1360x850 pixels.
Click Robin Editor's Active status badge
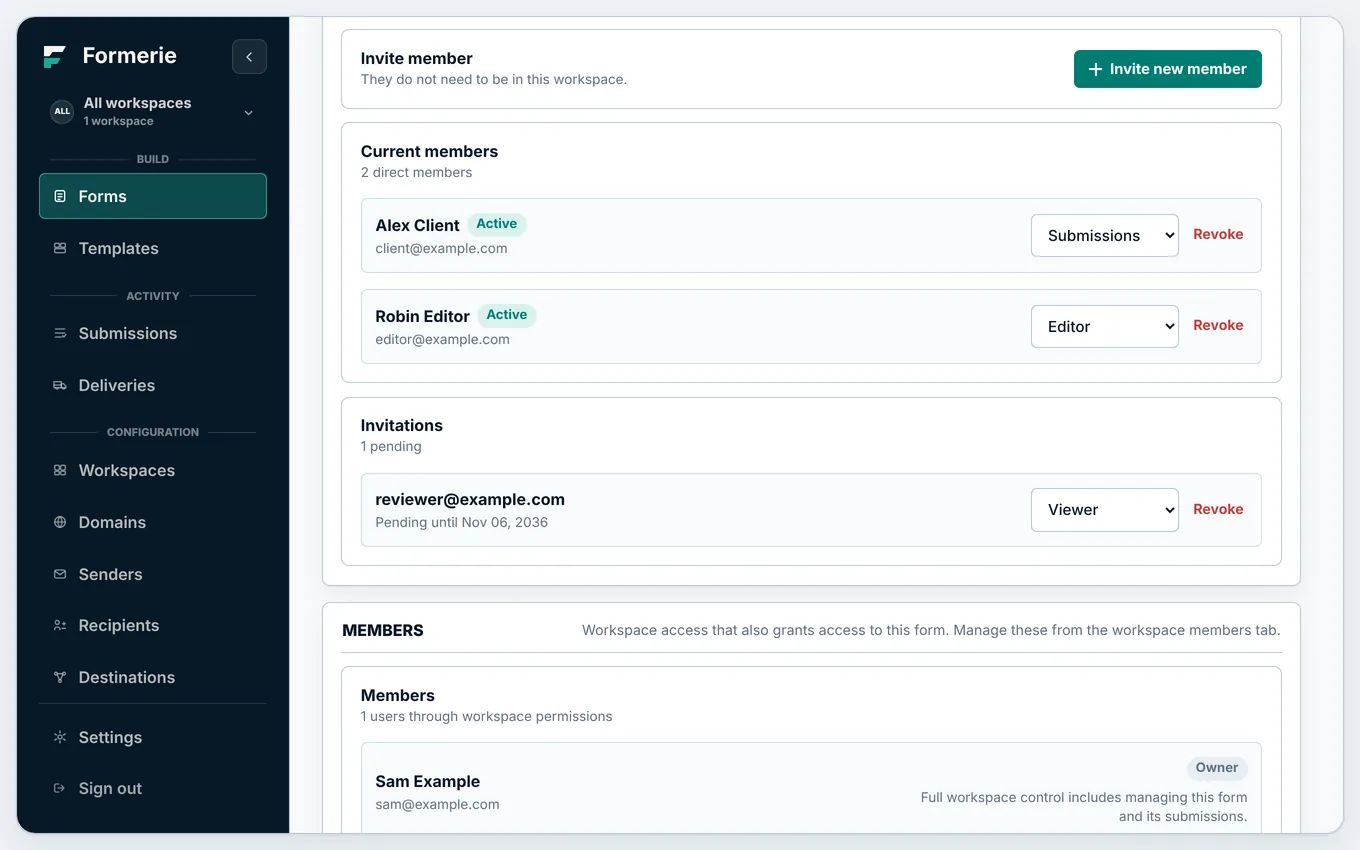(x=507, y=315)
